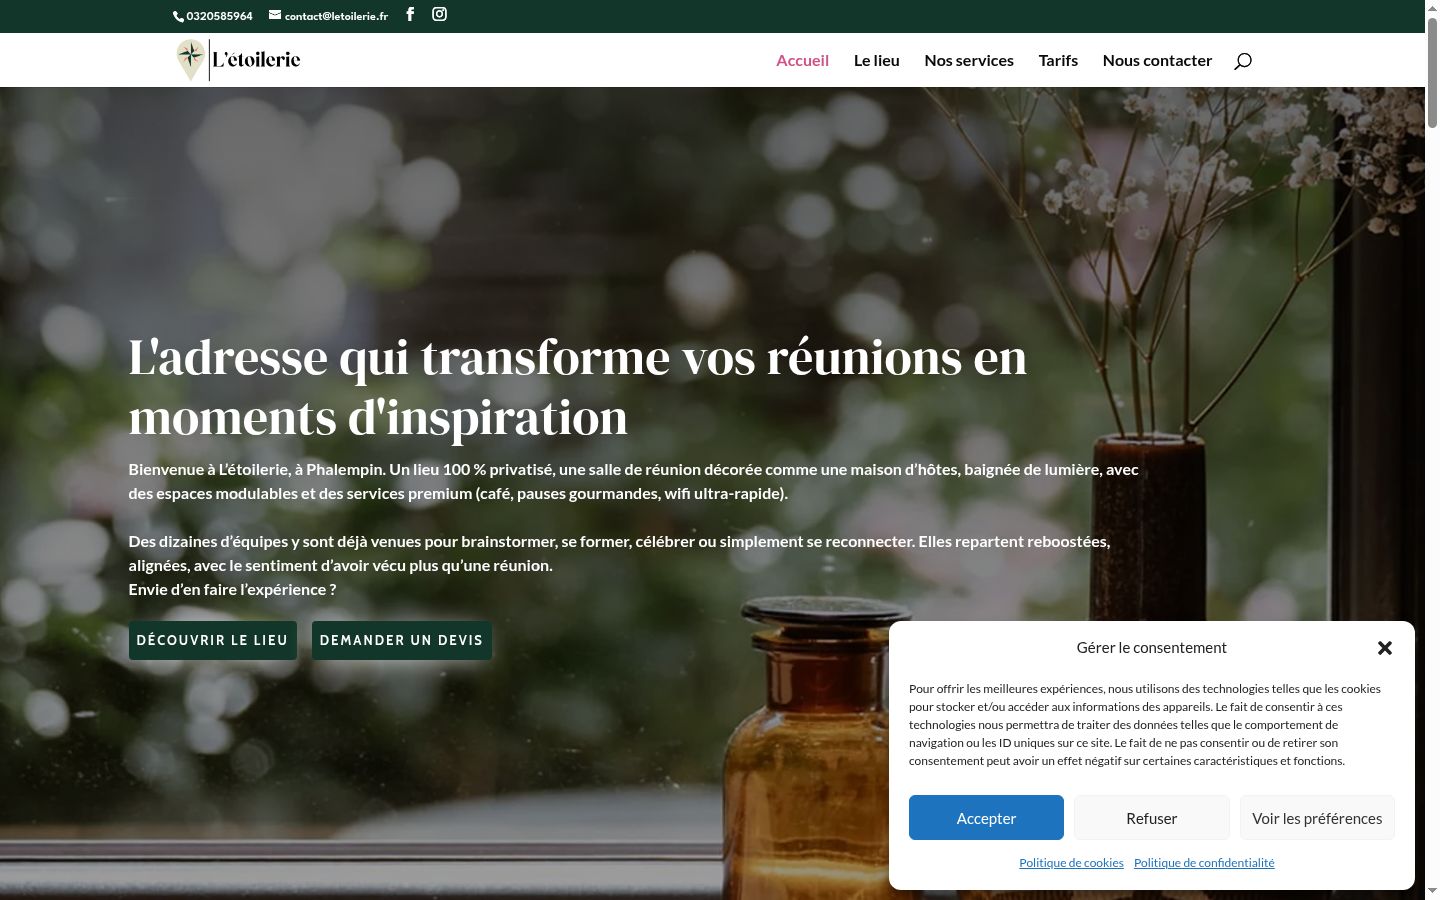Open the Tarifs menu item
The width and height of the screenshot is (1440, 900).
click(1058, 60)
